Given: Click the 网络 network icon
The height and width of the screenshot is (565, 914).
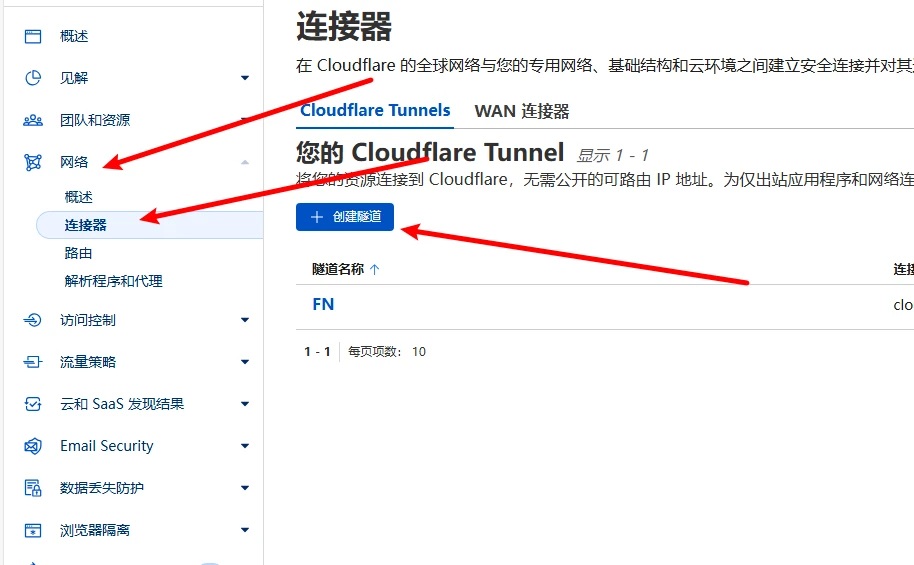Looking at the screenshot, I should (x=33, y=162).
